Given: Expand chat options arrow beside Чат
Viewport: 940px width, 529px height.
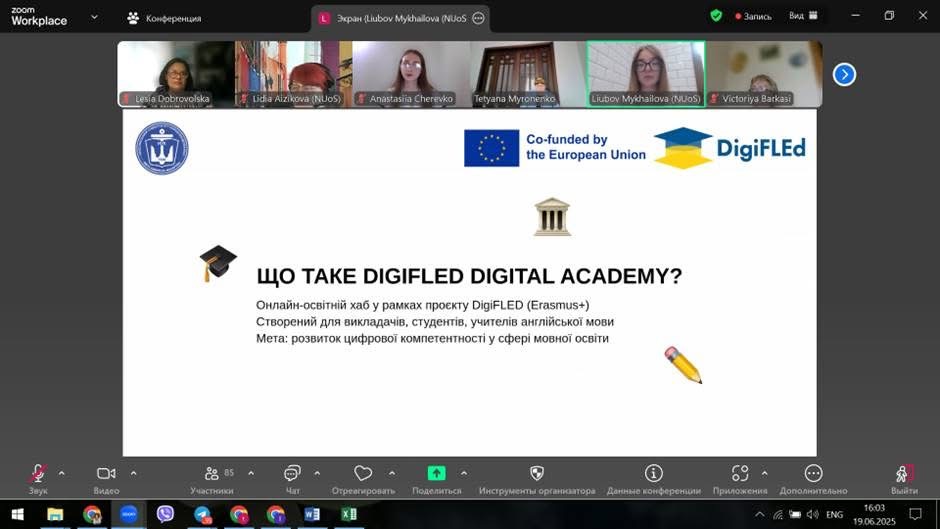Looking at the screenshot, I should tap(317, 473).
